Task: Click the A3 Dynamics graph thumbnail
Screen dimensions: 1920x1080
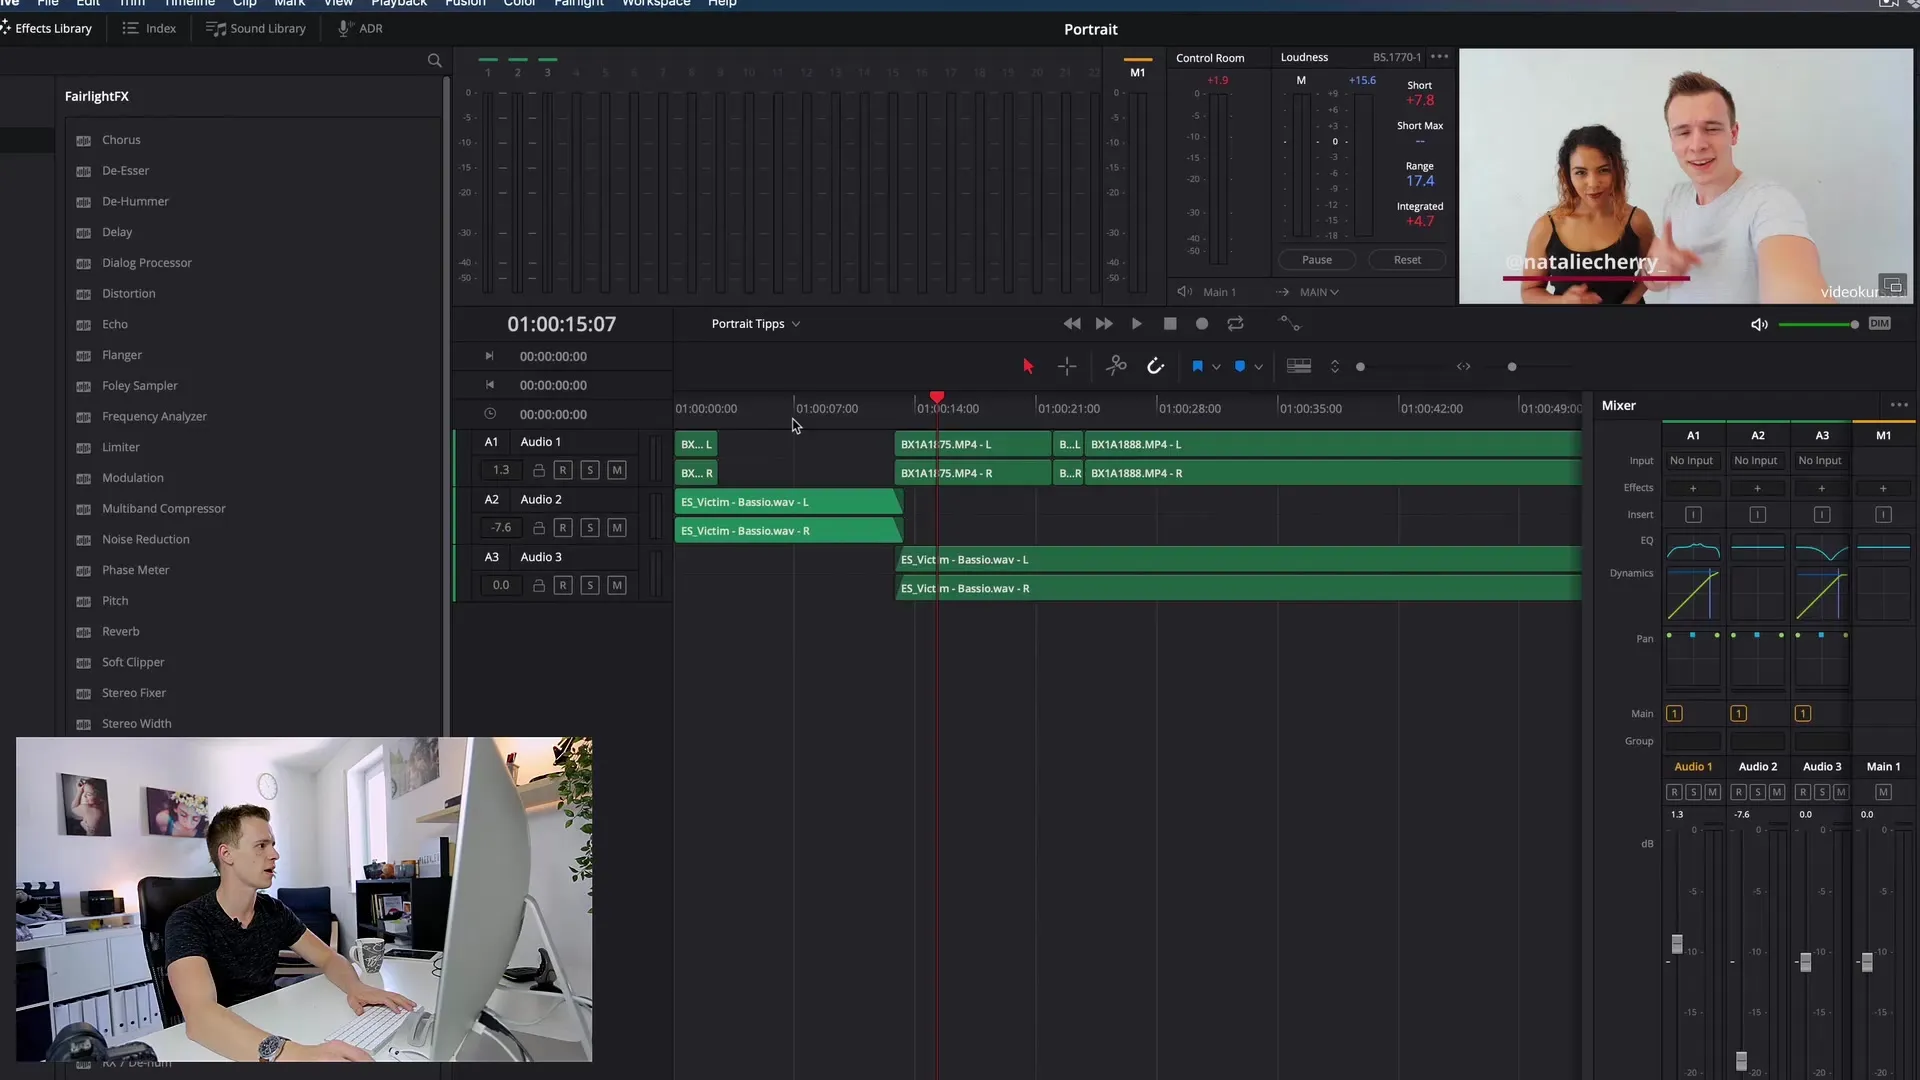Action: click(1821, 594)
